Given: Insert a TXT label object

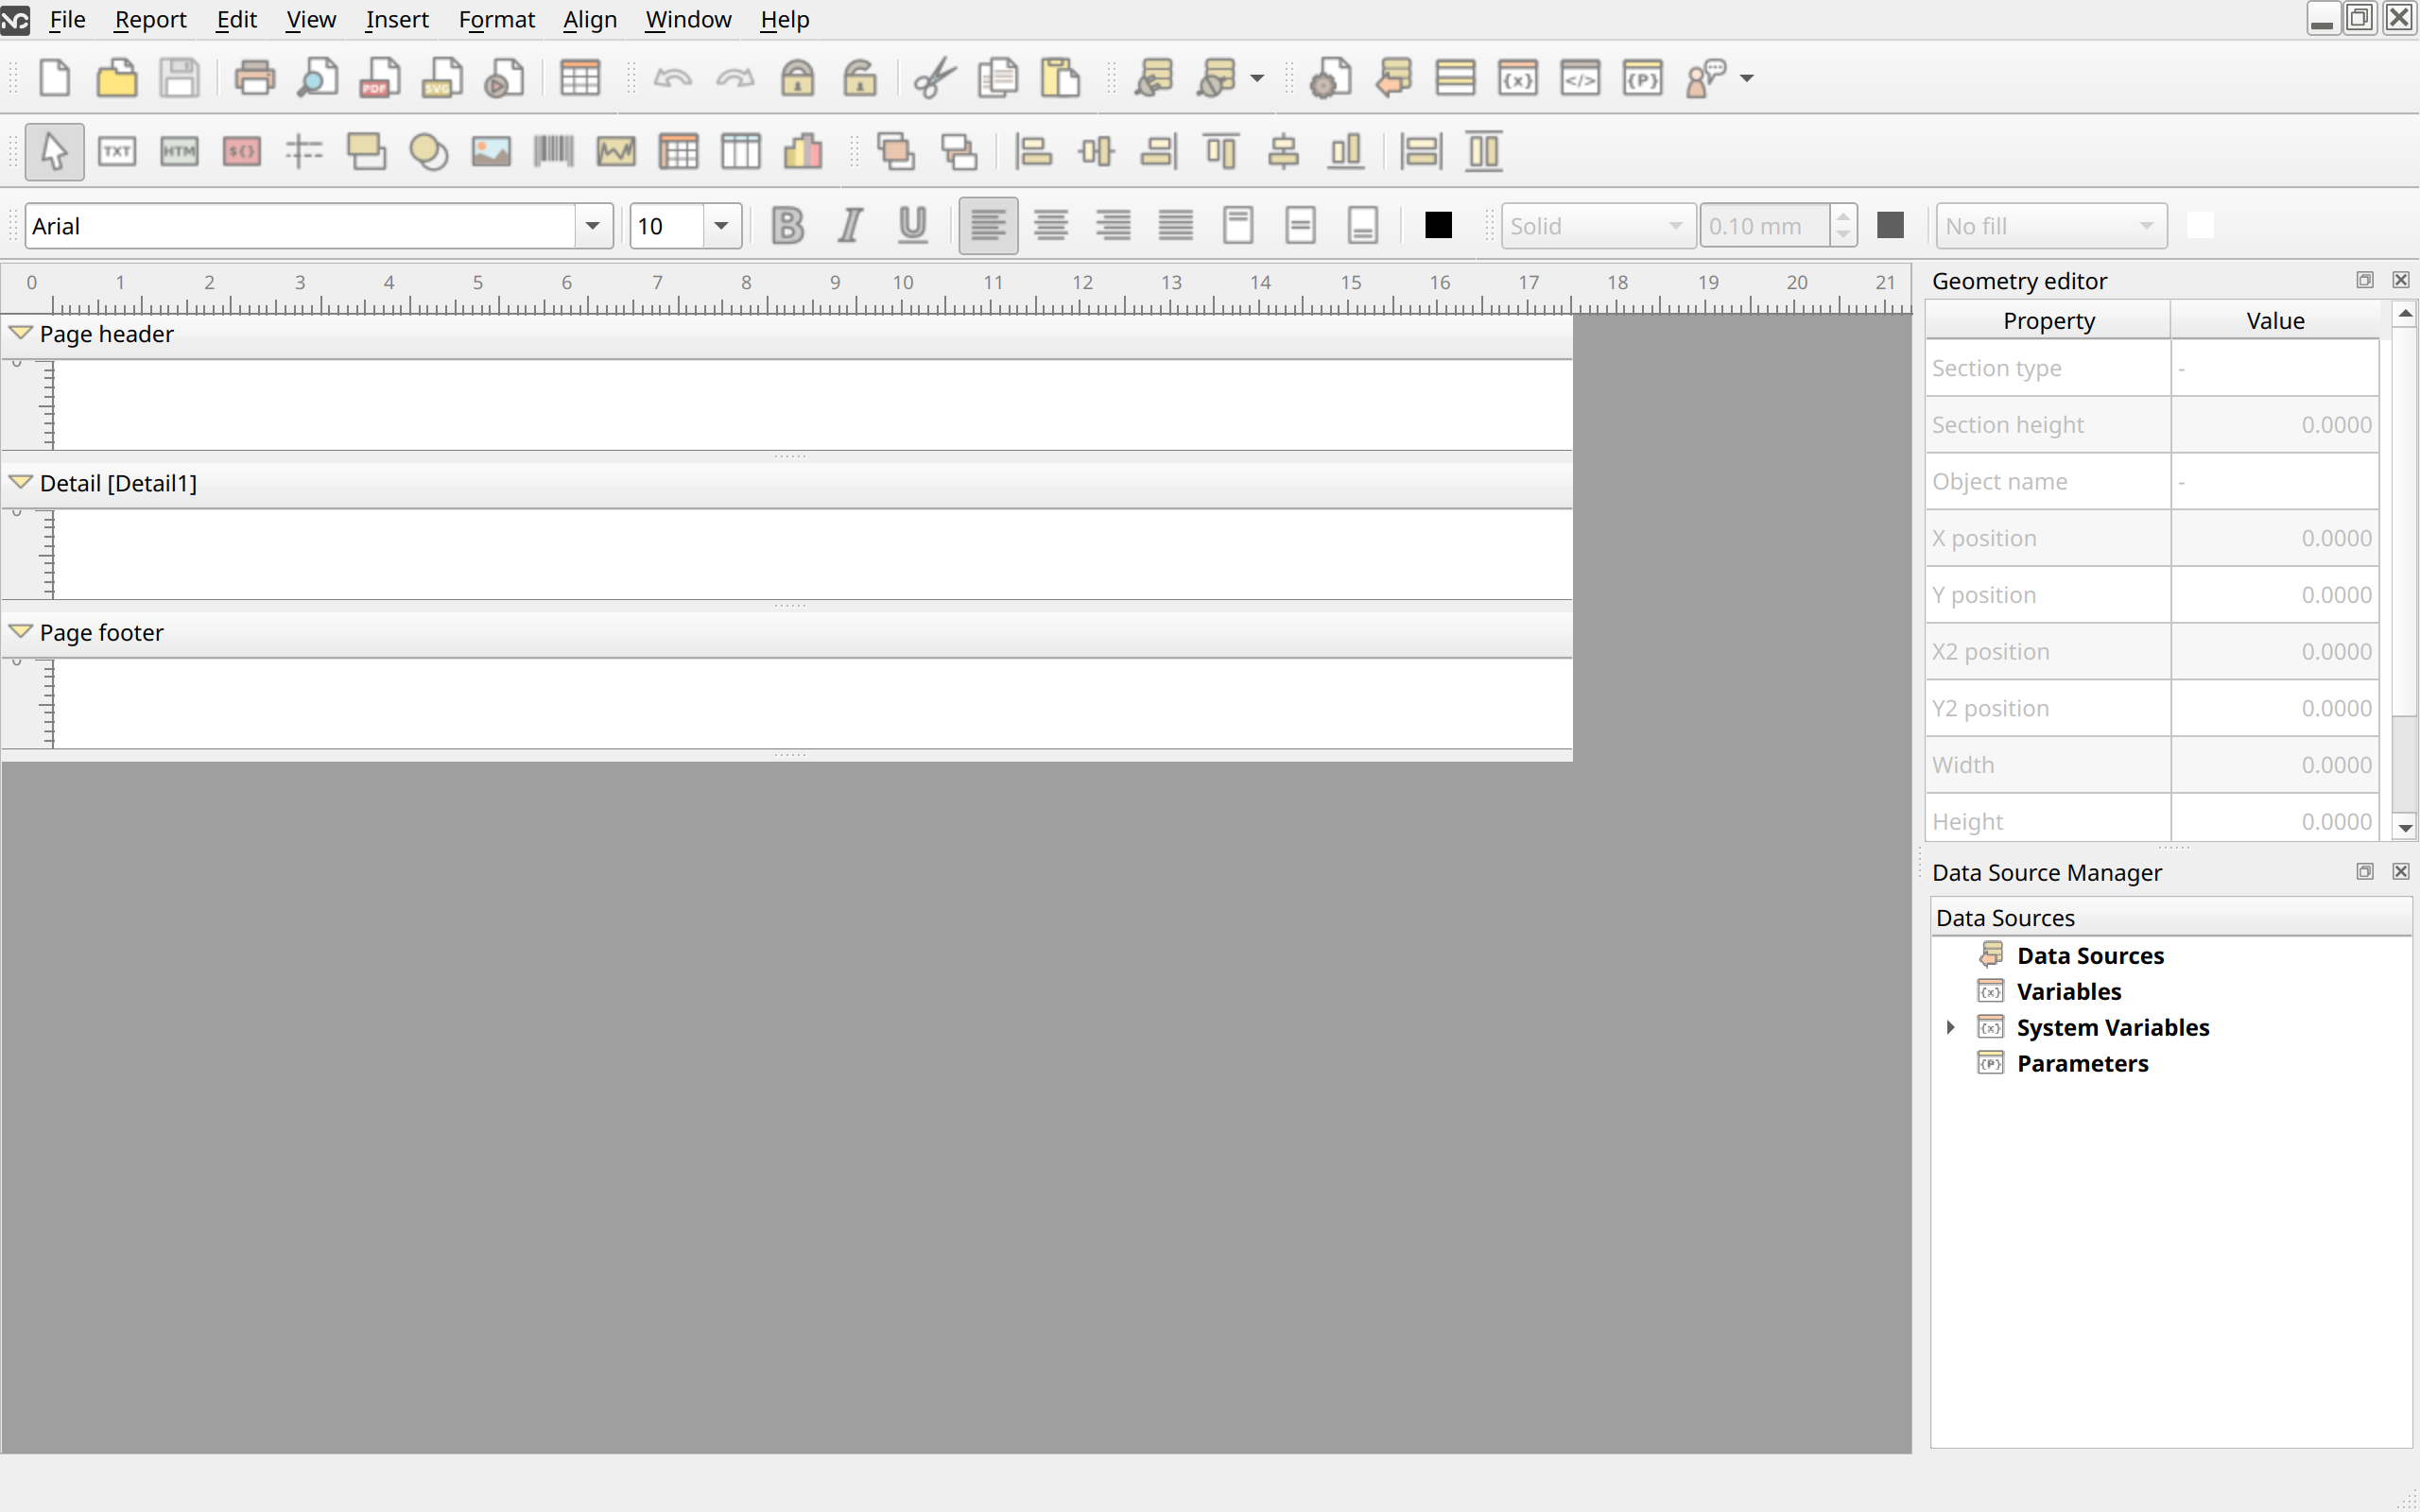Looking at the screenshot, I should pos(117,151).
